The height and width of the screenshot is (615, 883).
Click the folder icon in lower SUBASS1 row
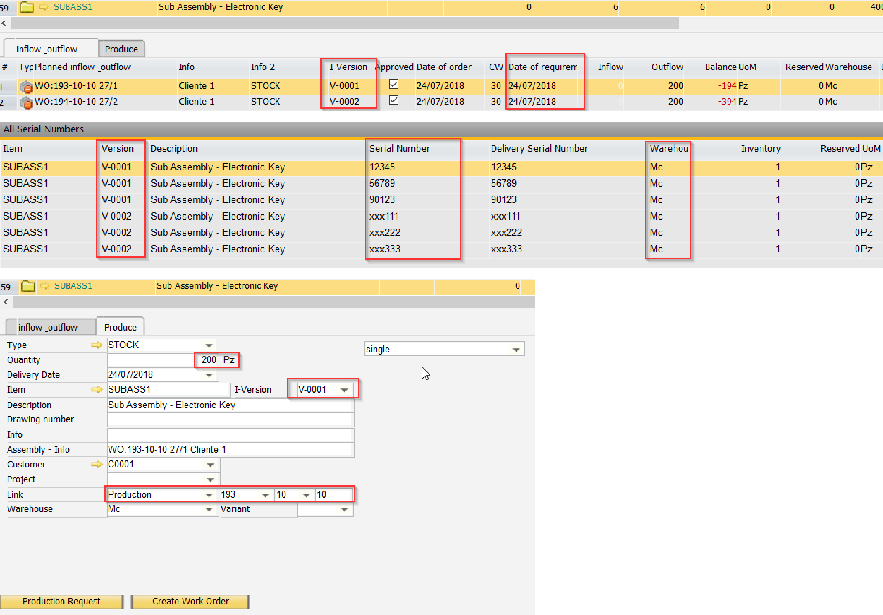28,286
